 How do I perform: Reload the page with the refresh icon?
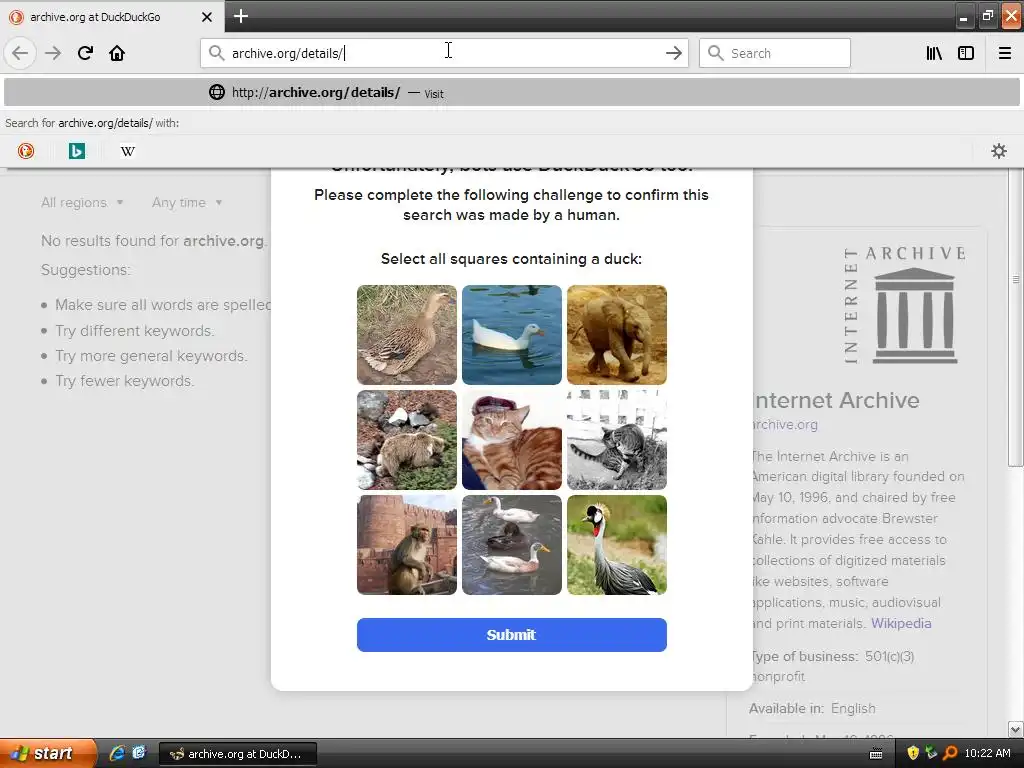85,53
